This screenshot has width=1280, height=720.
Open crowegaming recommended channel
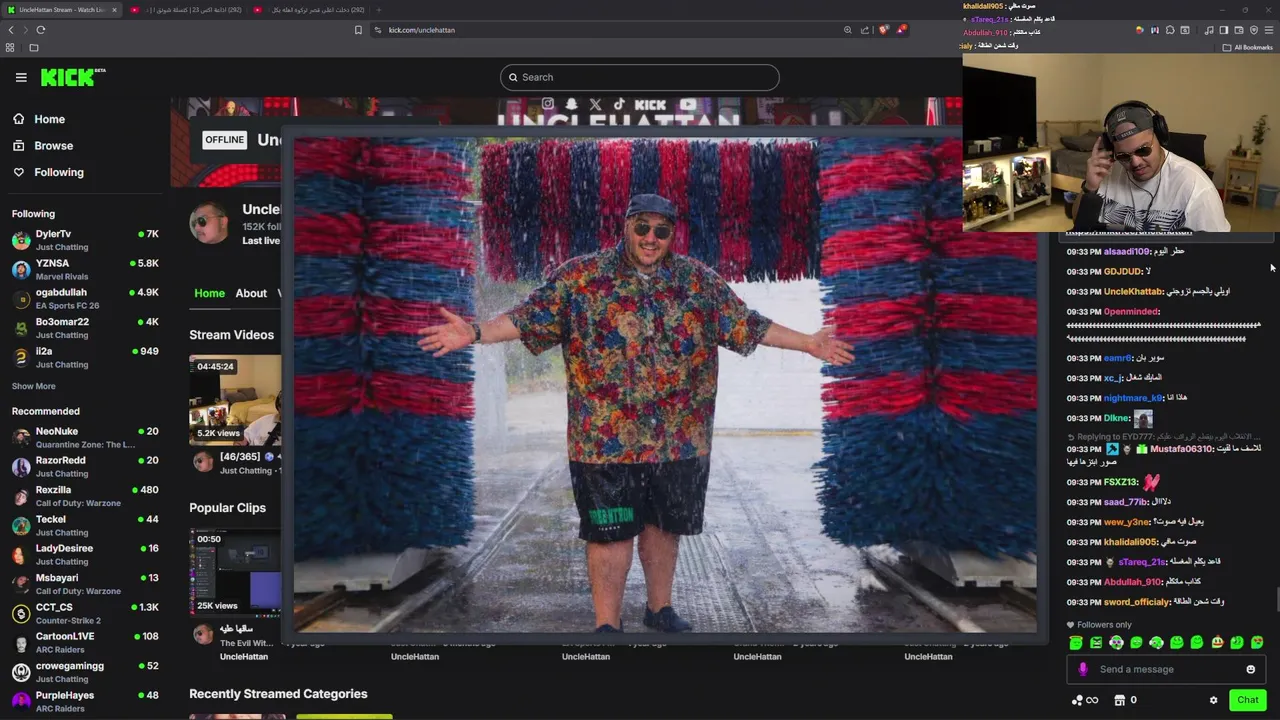click(x=85, y=672)
